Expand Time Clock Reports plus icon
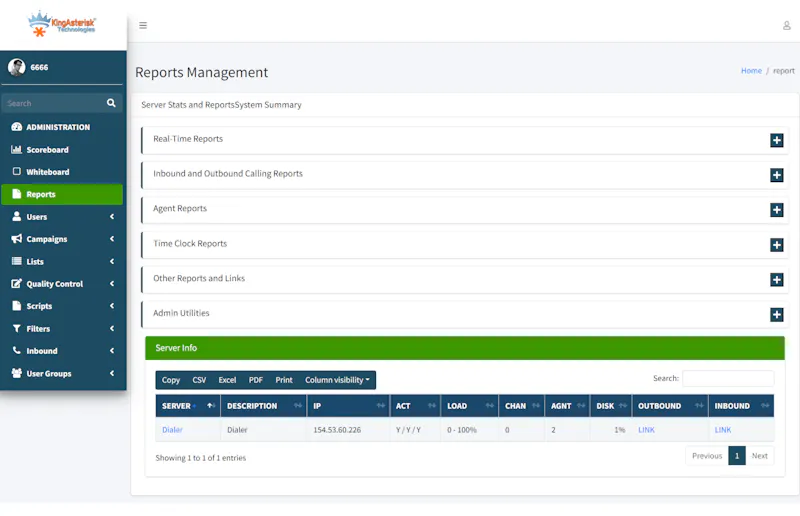 (x=777, y=245)
